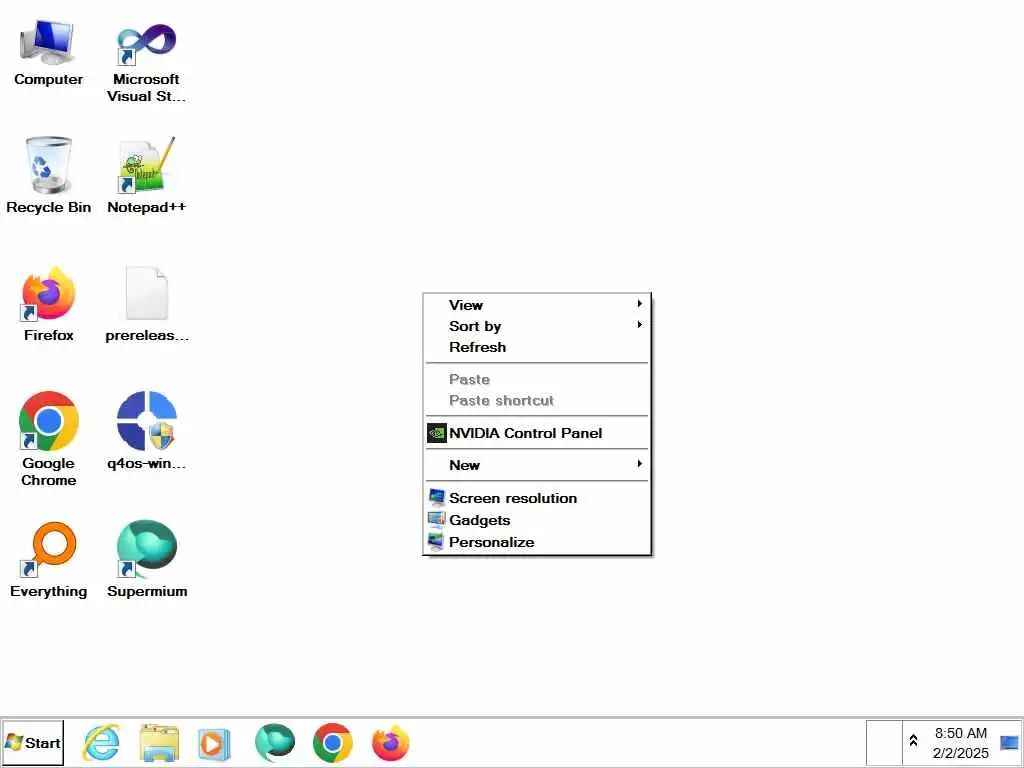Expand the View submenu

click(x=537, y=305)
